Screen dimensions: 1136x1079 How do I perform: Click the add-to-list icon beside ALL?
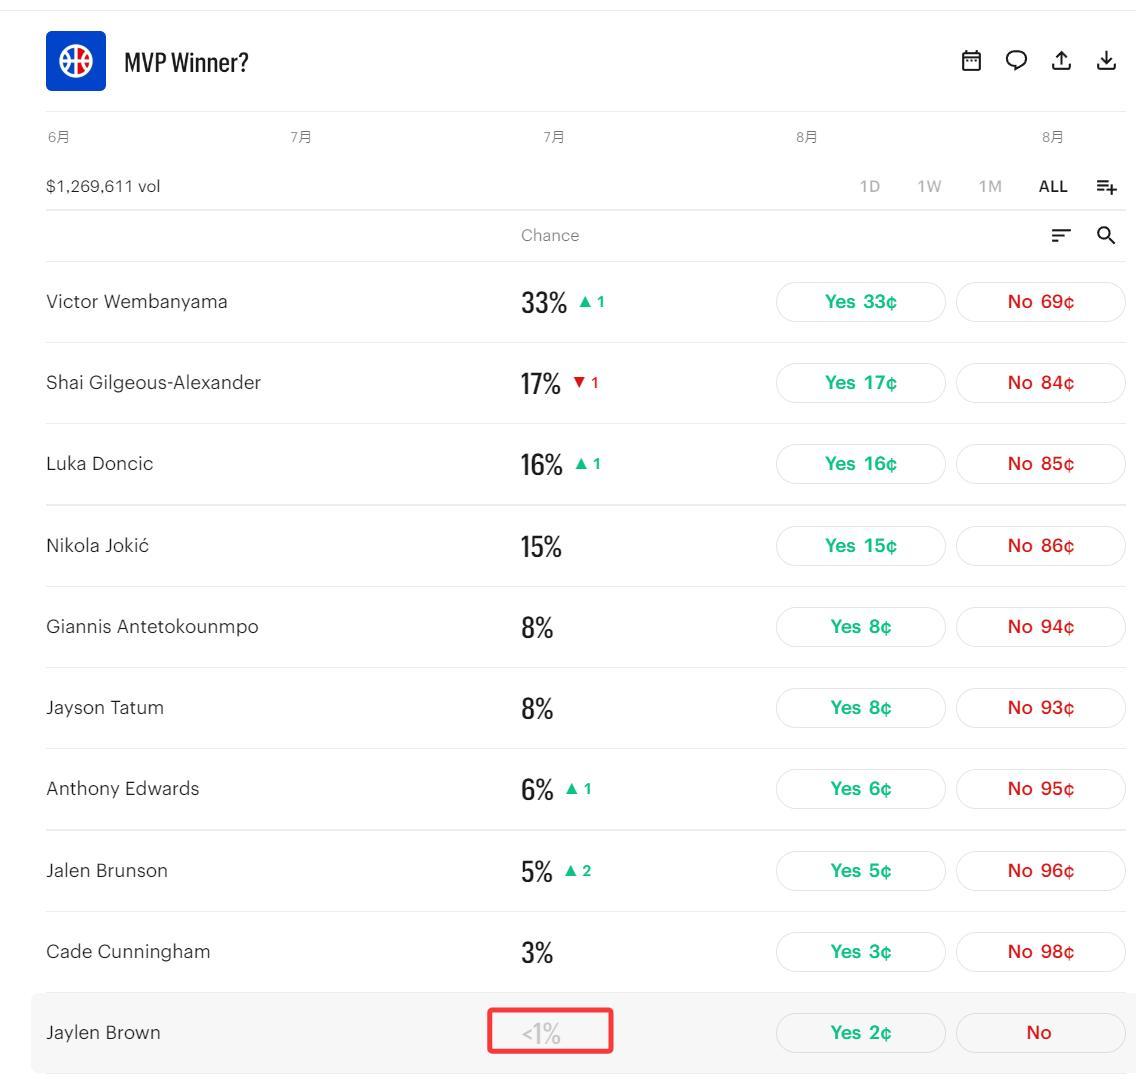point(1106,187)
